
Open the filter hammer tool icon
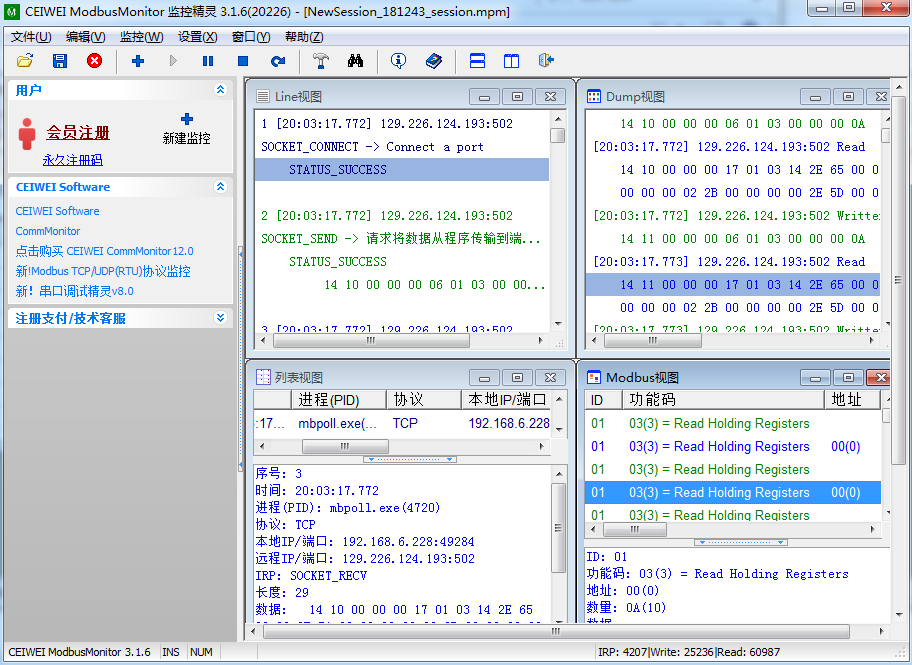click(320, 61)
